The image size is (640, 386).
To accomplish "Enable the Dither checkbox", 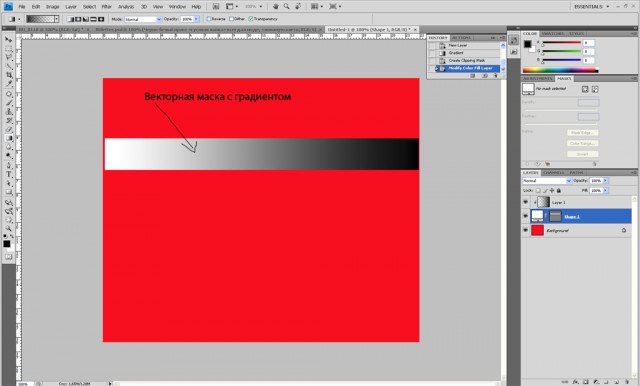I will pyautogui.click(x=231, y=19).
